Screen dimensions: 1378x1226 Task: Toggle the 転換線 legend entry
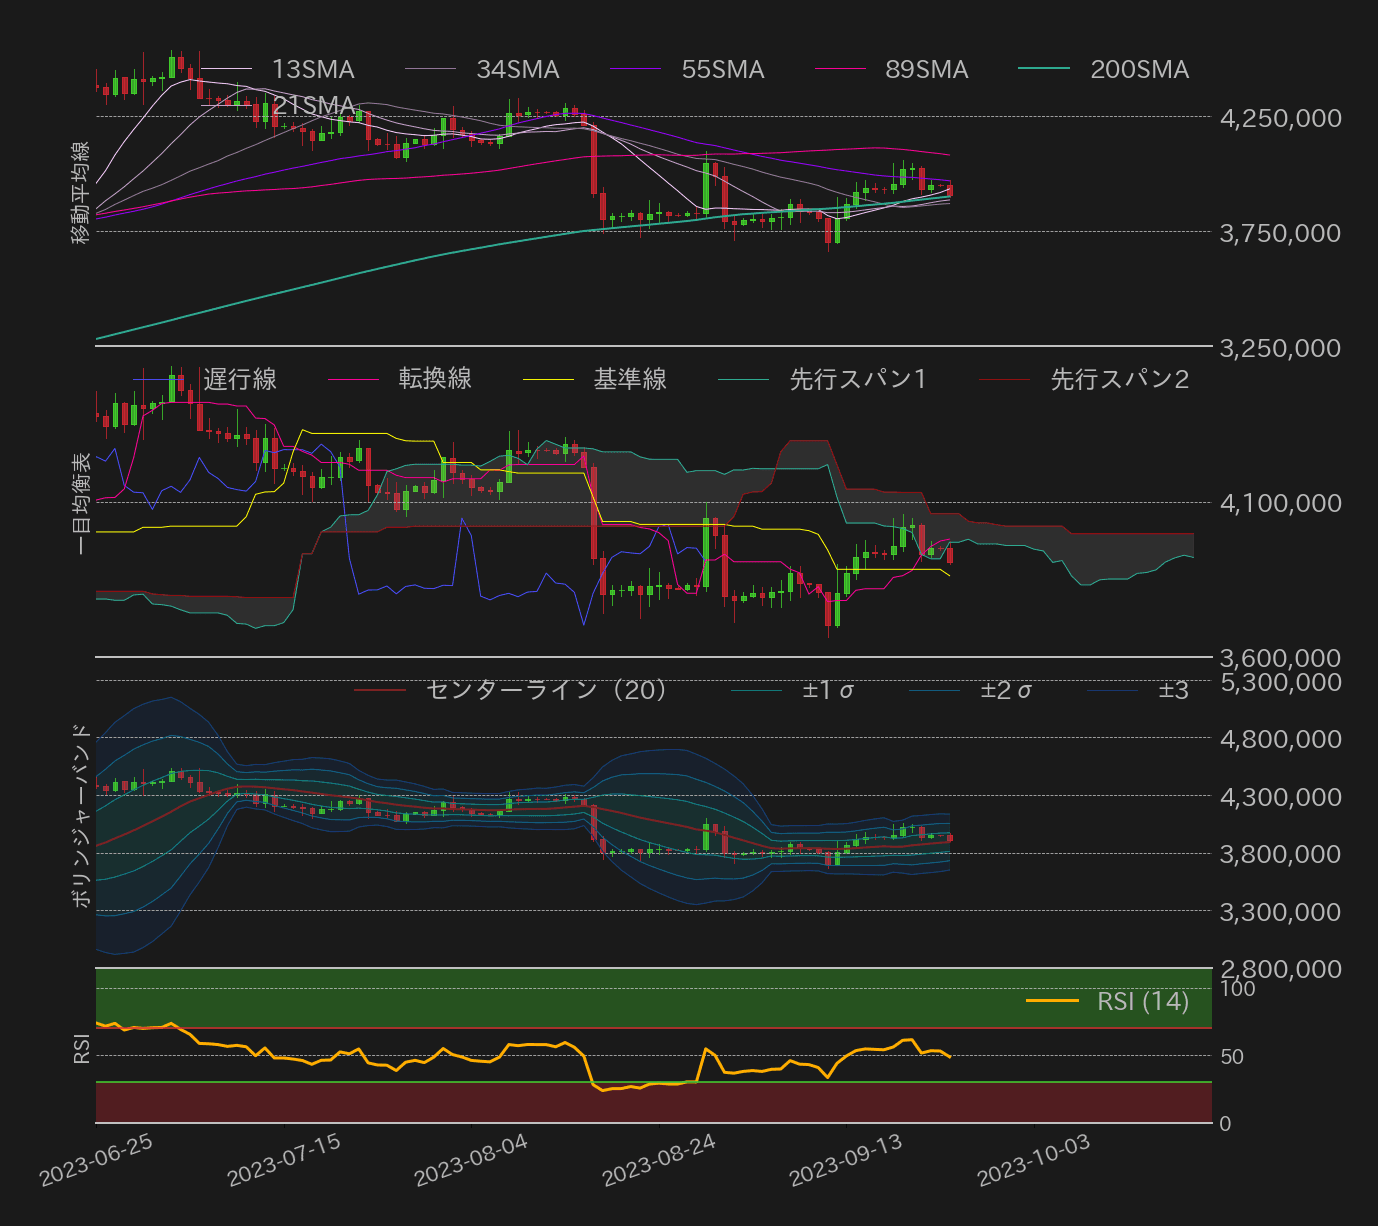435,380
